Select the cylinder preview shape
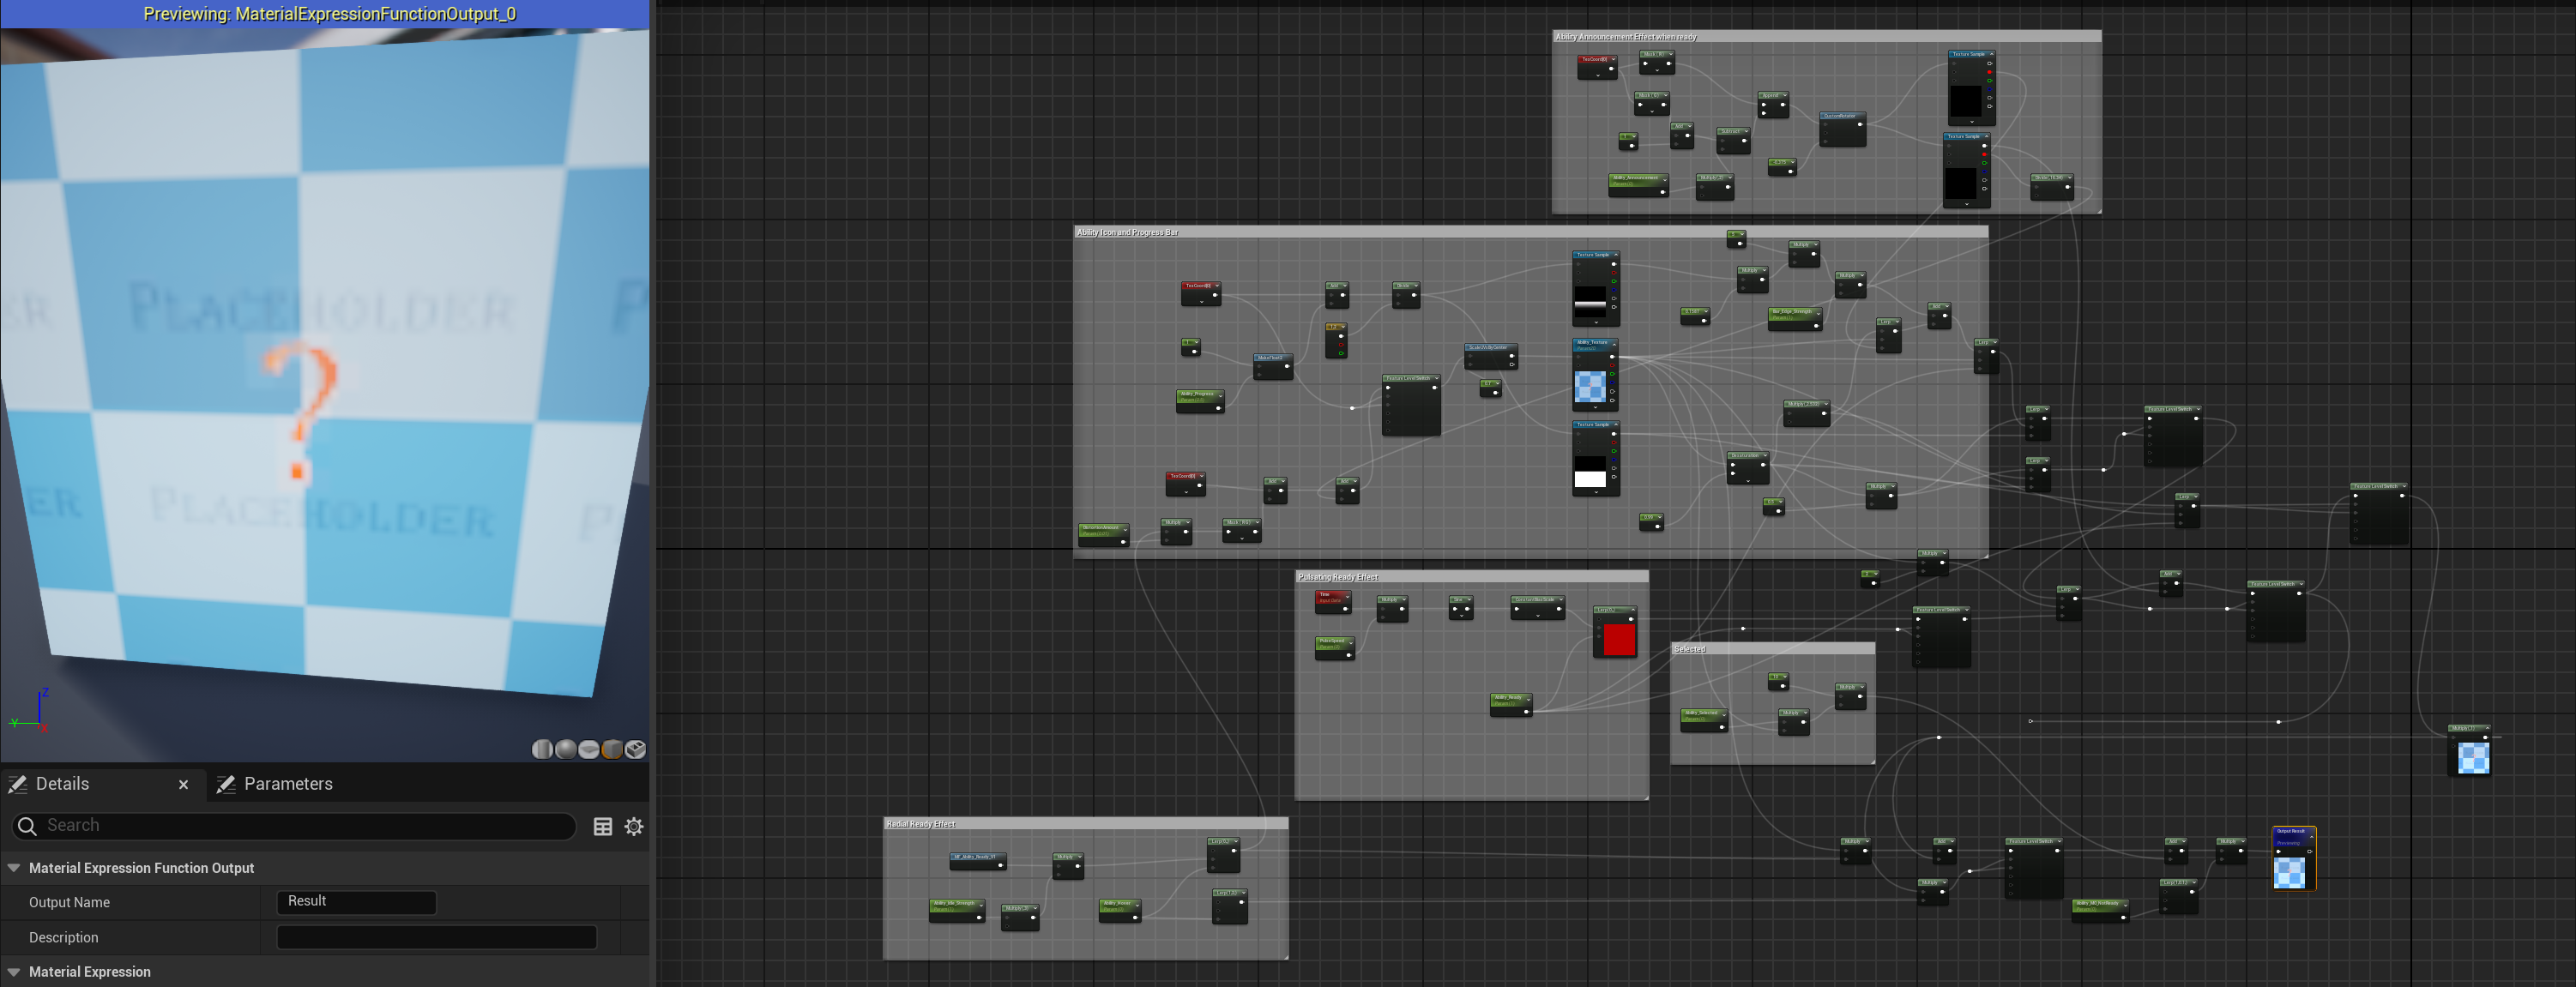 coord(543,749)
